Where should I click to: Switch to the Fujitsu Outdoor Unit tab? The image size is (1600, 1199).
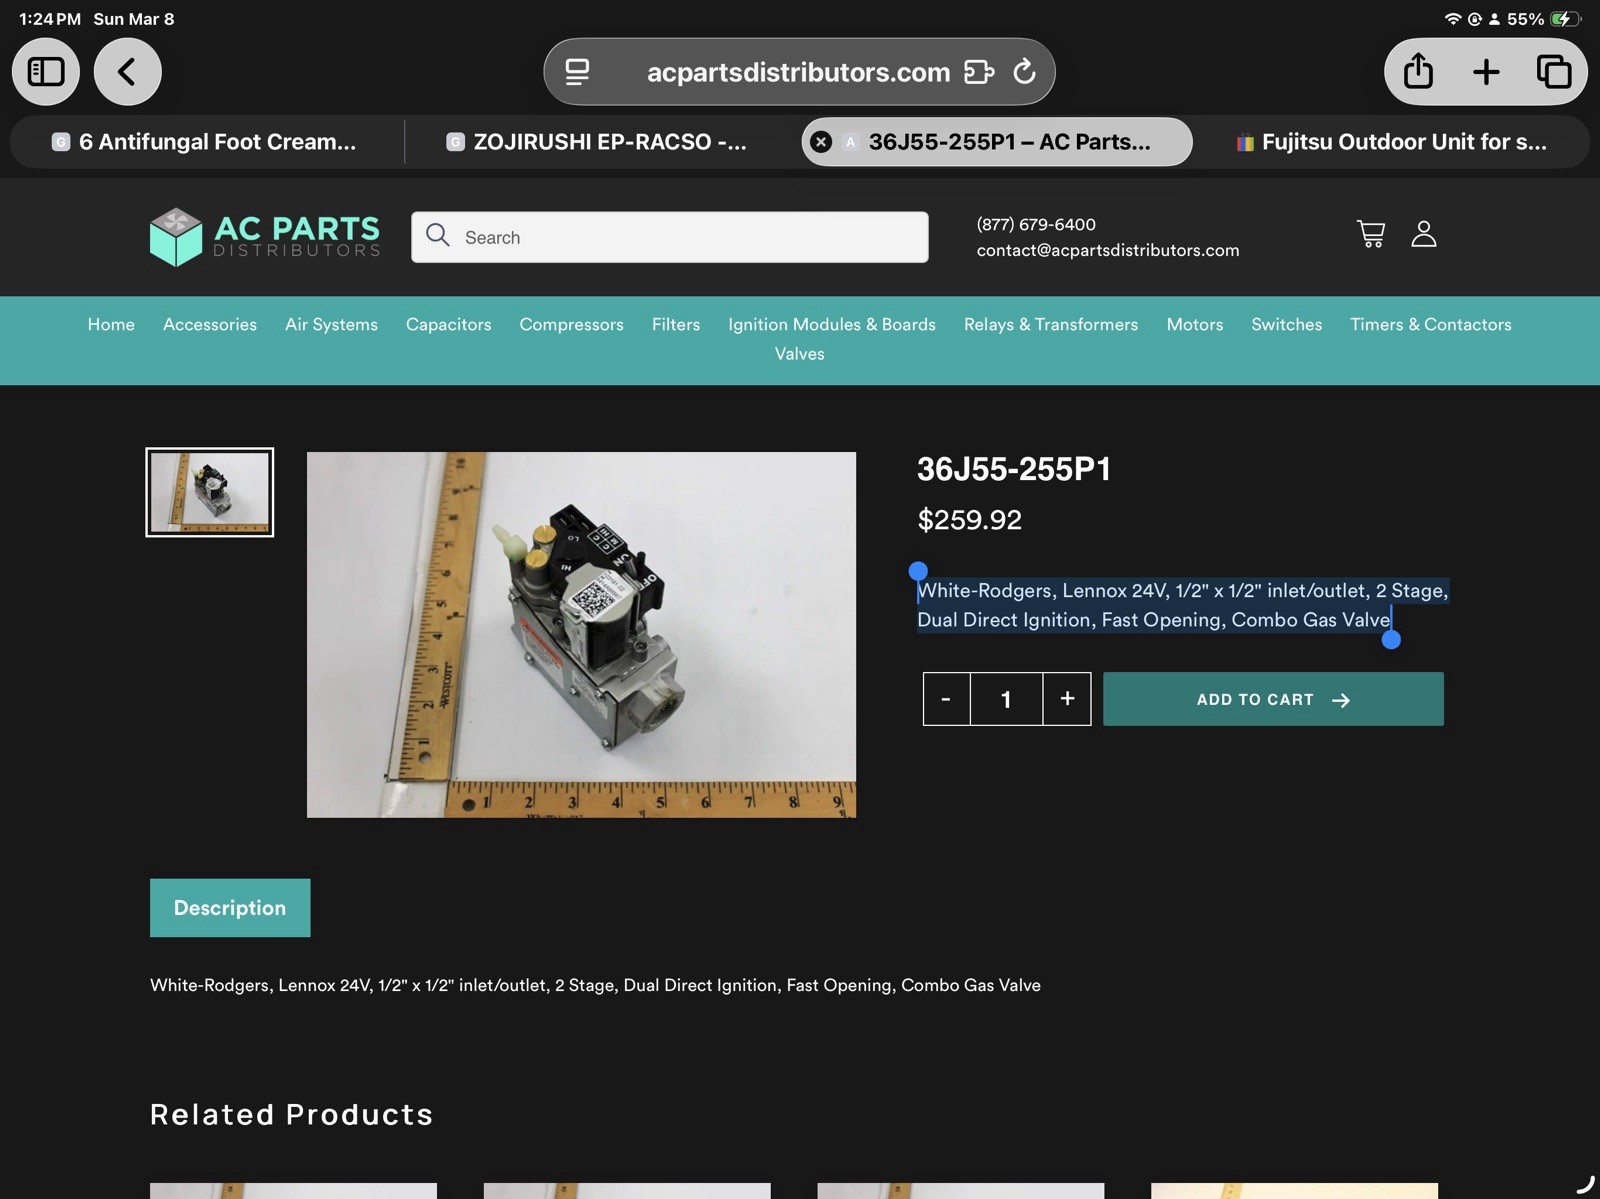tap(1391, 142)
